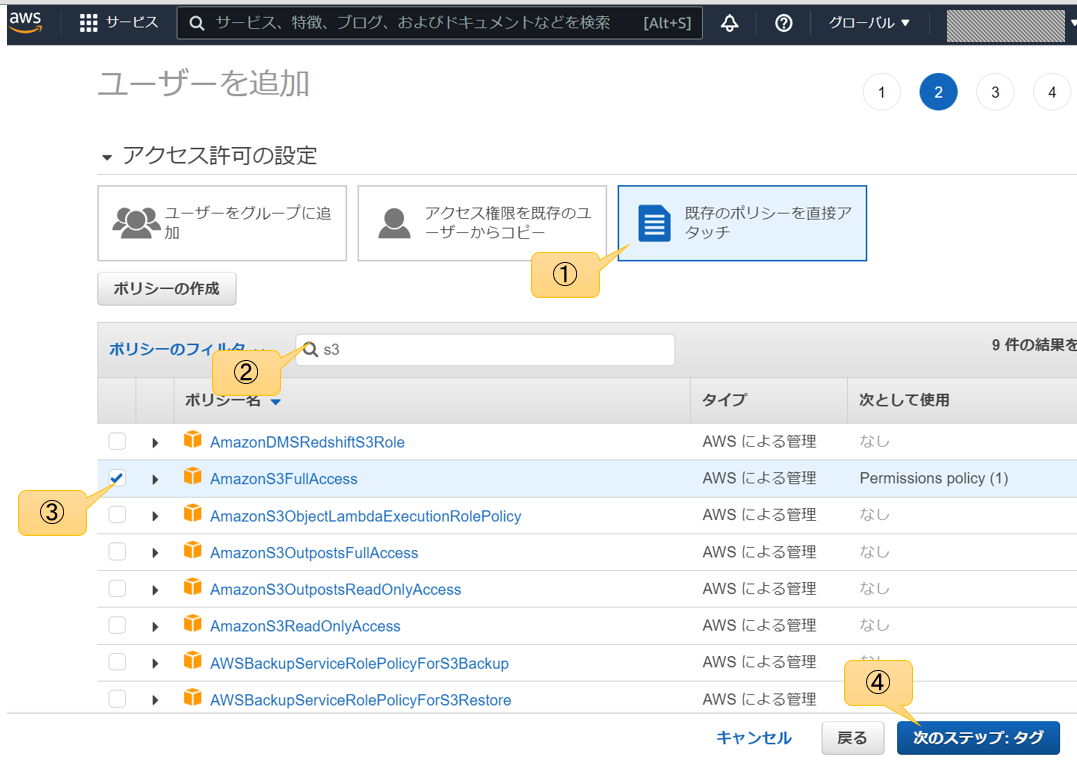Go to wizard step 4
The width and height of the screenshot is (1077, 760).
(x=1052, y=92)
